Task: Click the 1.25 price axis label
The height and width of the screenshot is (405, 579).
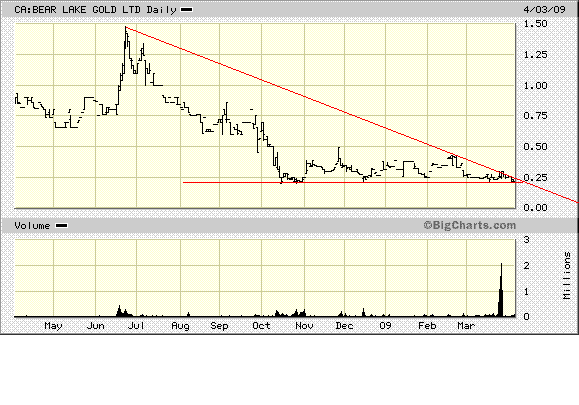Action: [535, 55]
